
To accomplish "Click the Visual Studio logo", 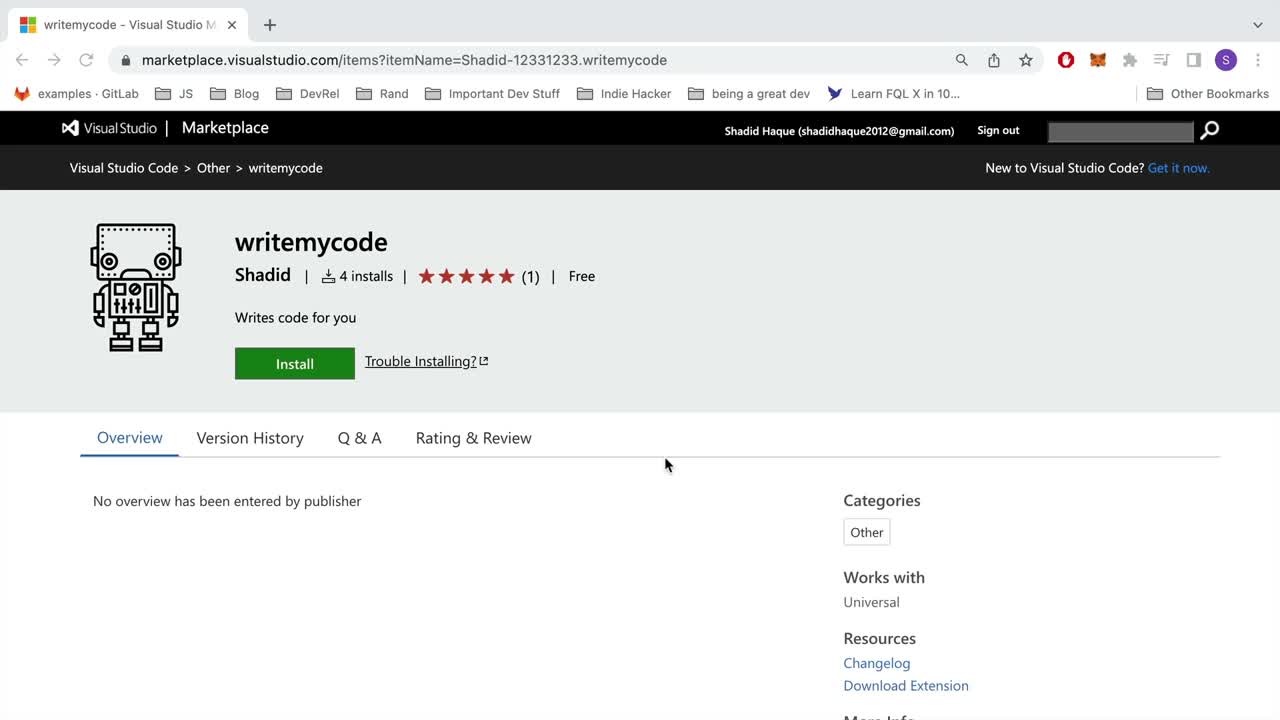I will (x=110, y=128).
